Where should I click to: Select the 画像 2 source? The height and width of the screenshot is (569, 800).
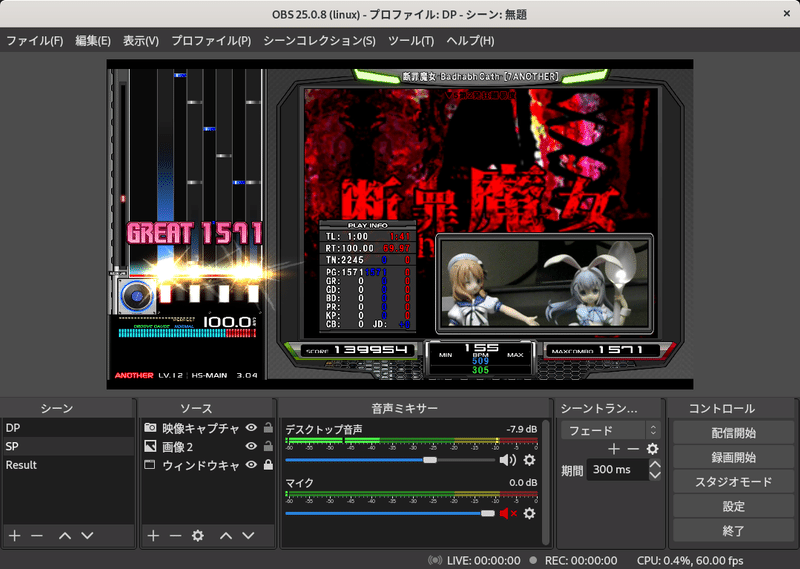(x=178, y=447)
